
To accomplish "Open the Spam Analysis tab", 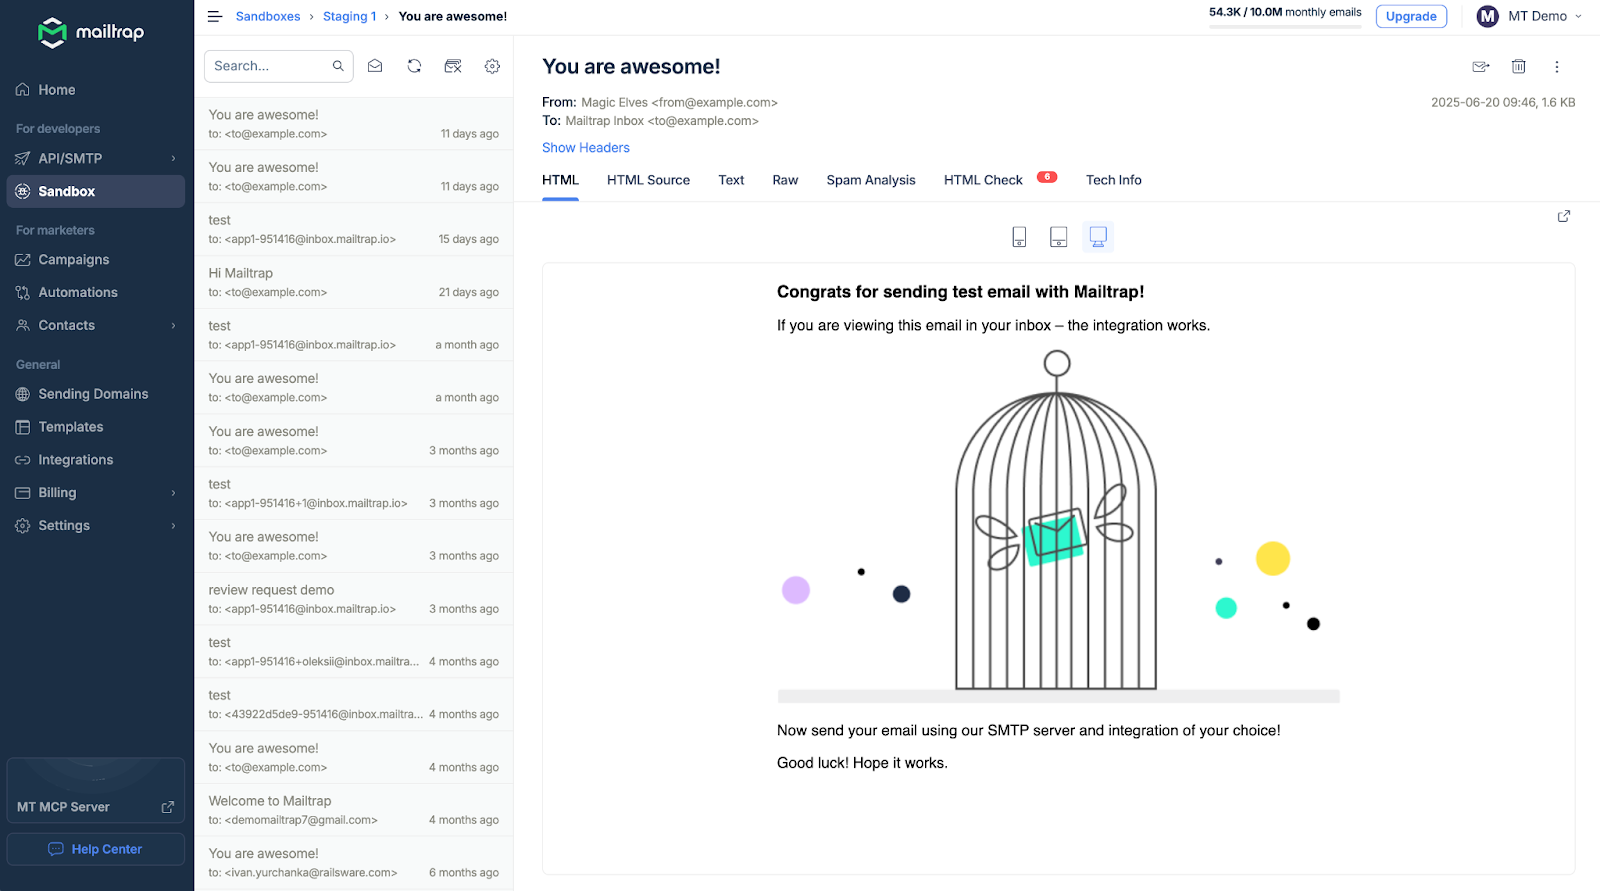I will coord(871,180).
